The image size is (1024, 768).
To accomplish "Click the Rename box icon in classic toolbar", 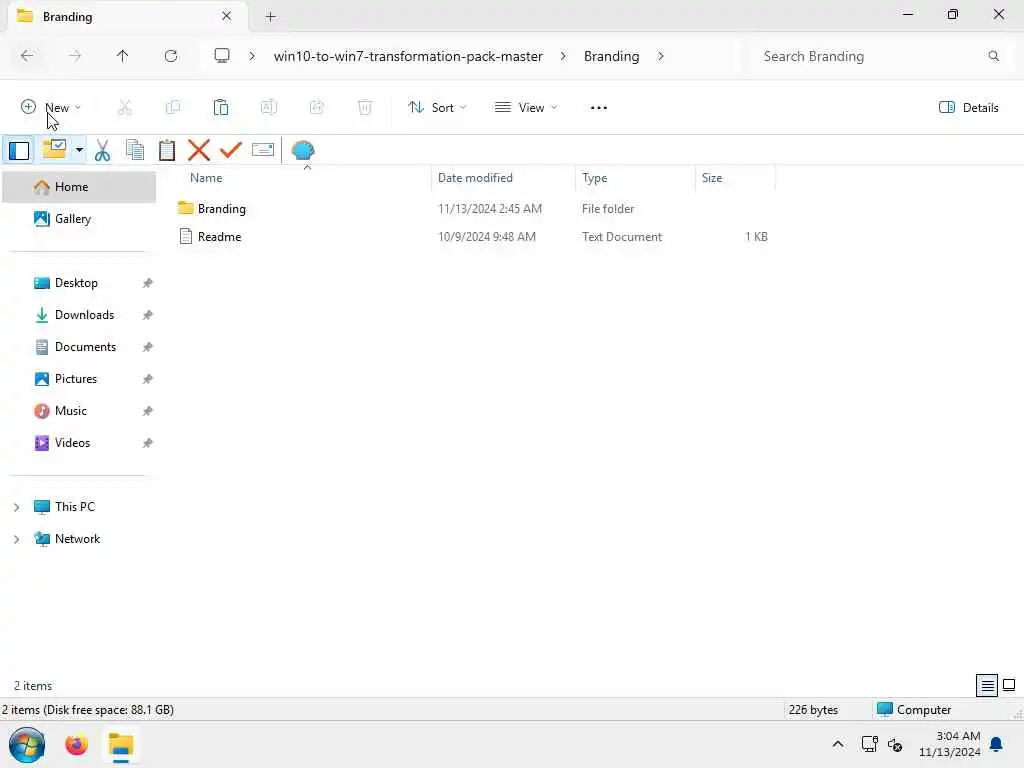I will coord(263,151).
